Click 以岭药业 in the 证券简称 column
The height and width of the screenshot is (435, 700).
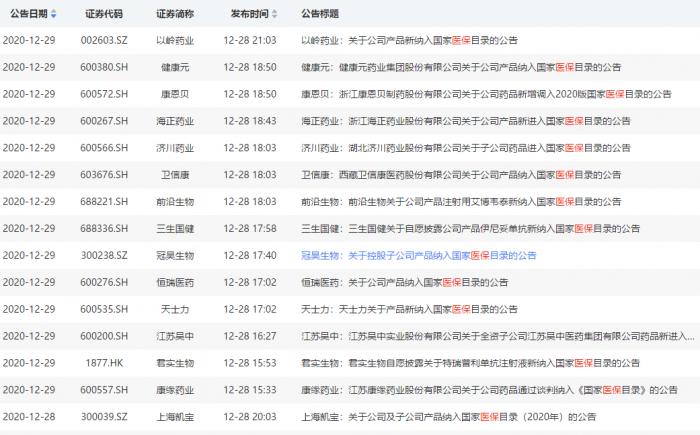(x=175, y=41)
